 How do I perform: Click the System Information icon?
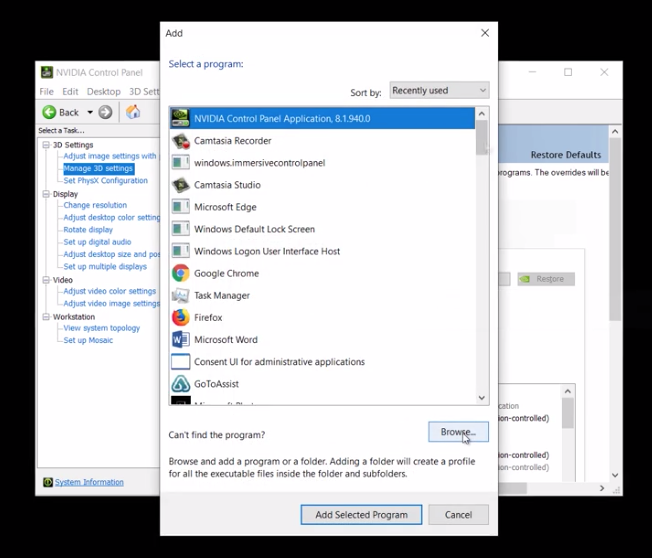pos(48,482)
